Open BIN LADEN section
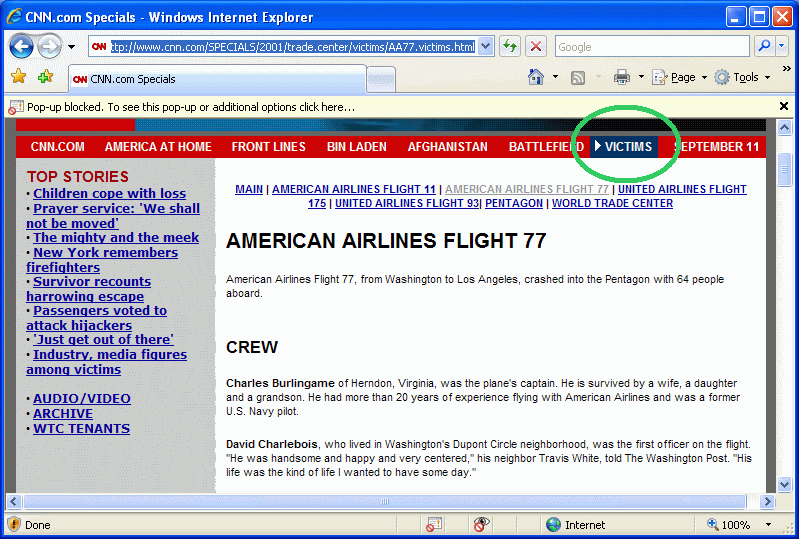The image size is (799, 539). [357, 147]
